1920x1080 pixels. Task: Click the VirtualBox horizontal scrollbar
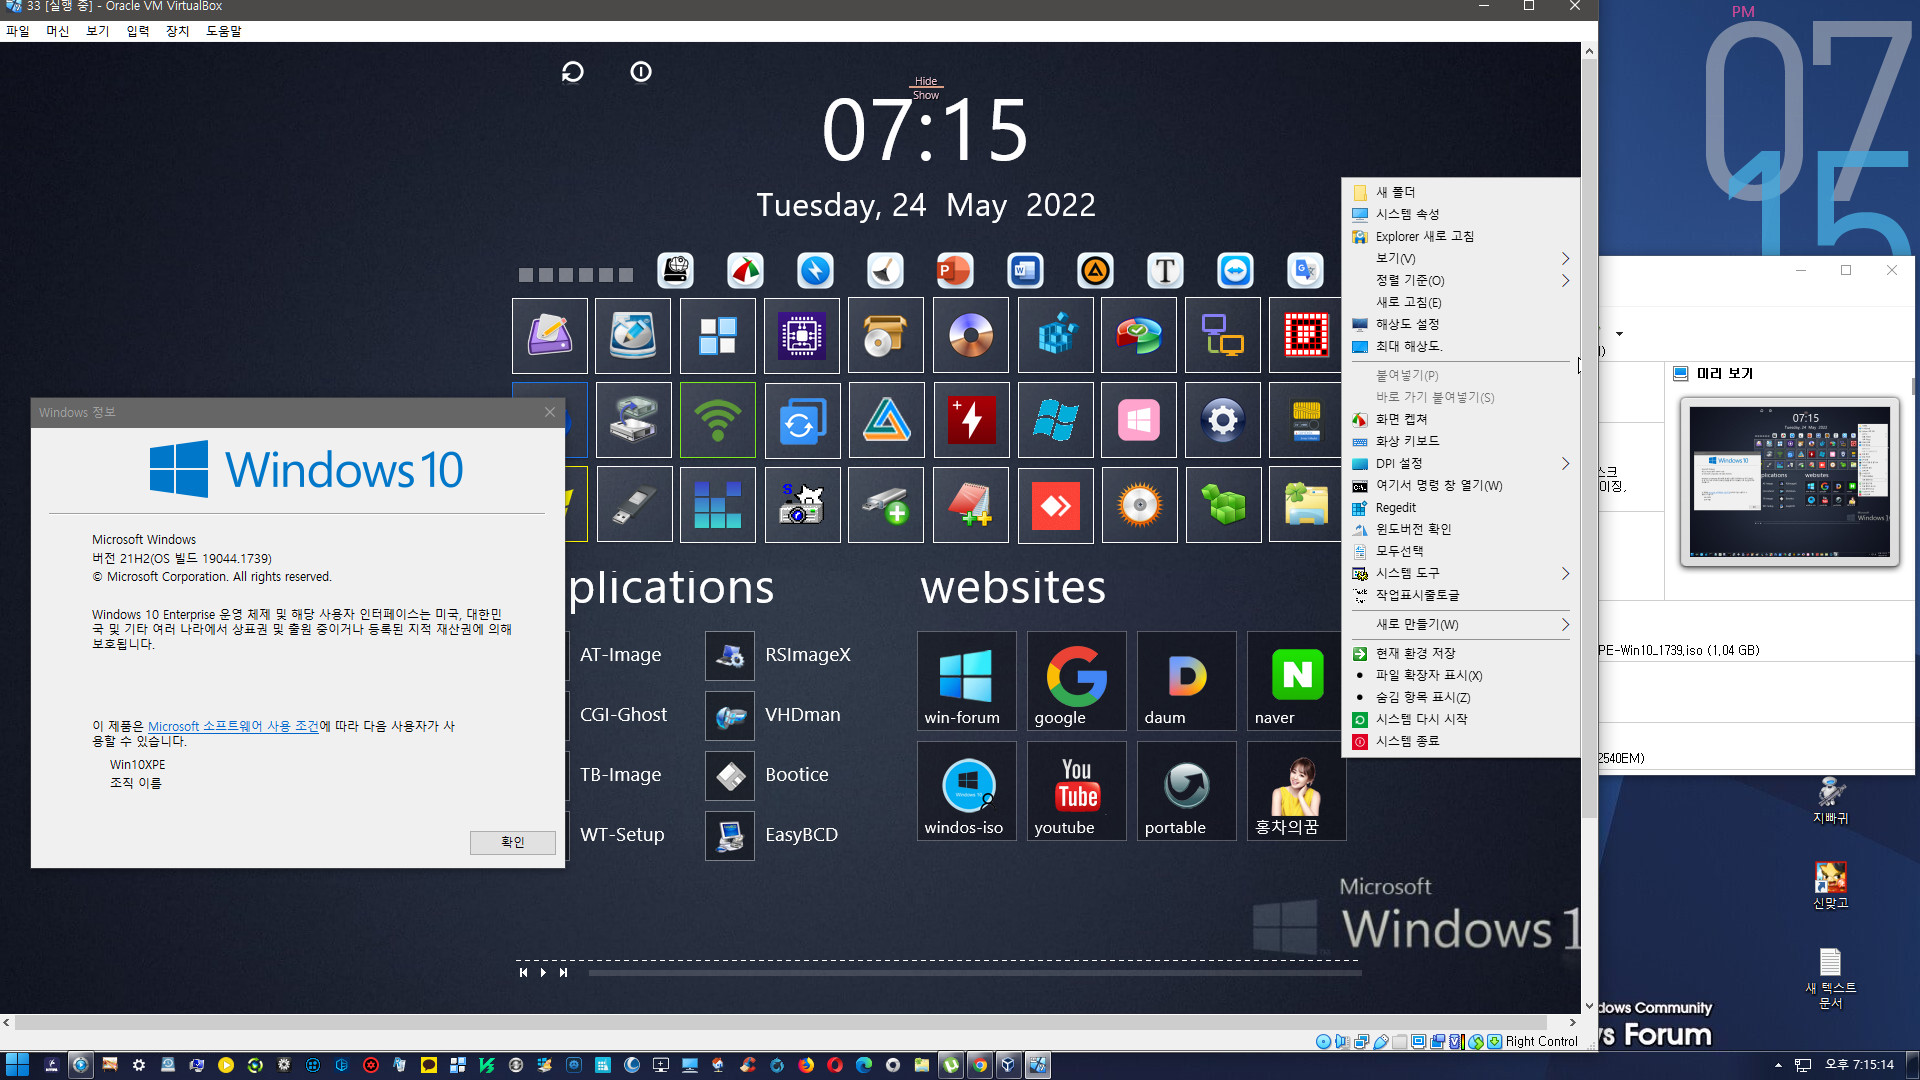coord(782,1023)
